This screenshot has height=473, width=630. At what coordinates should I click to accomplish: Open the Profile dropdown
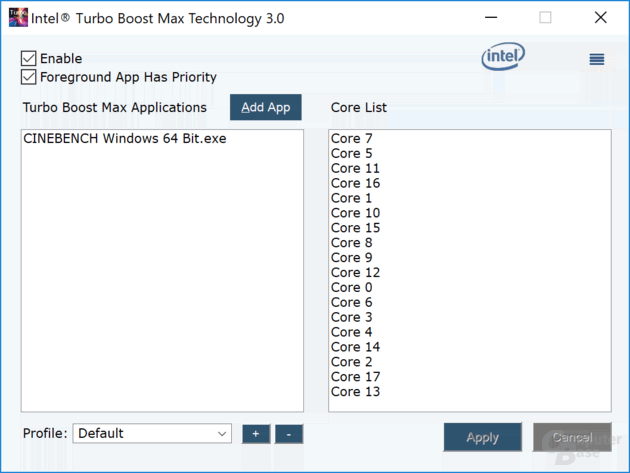click(152, 433)
